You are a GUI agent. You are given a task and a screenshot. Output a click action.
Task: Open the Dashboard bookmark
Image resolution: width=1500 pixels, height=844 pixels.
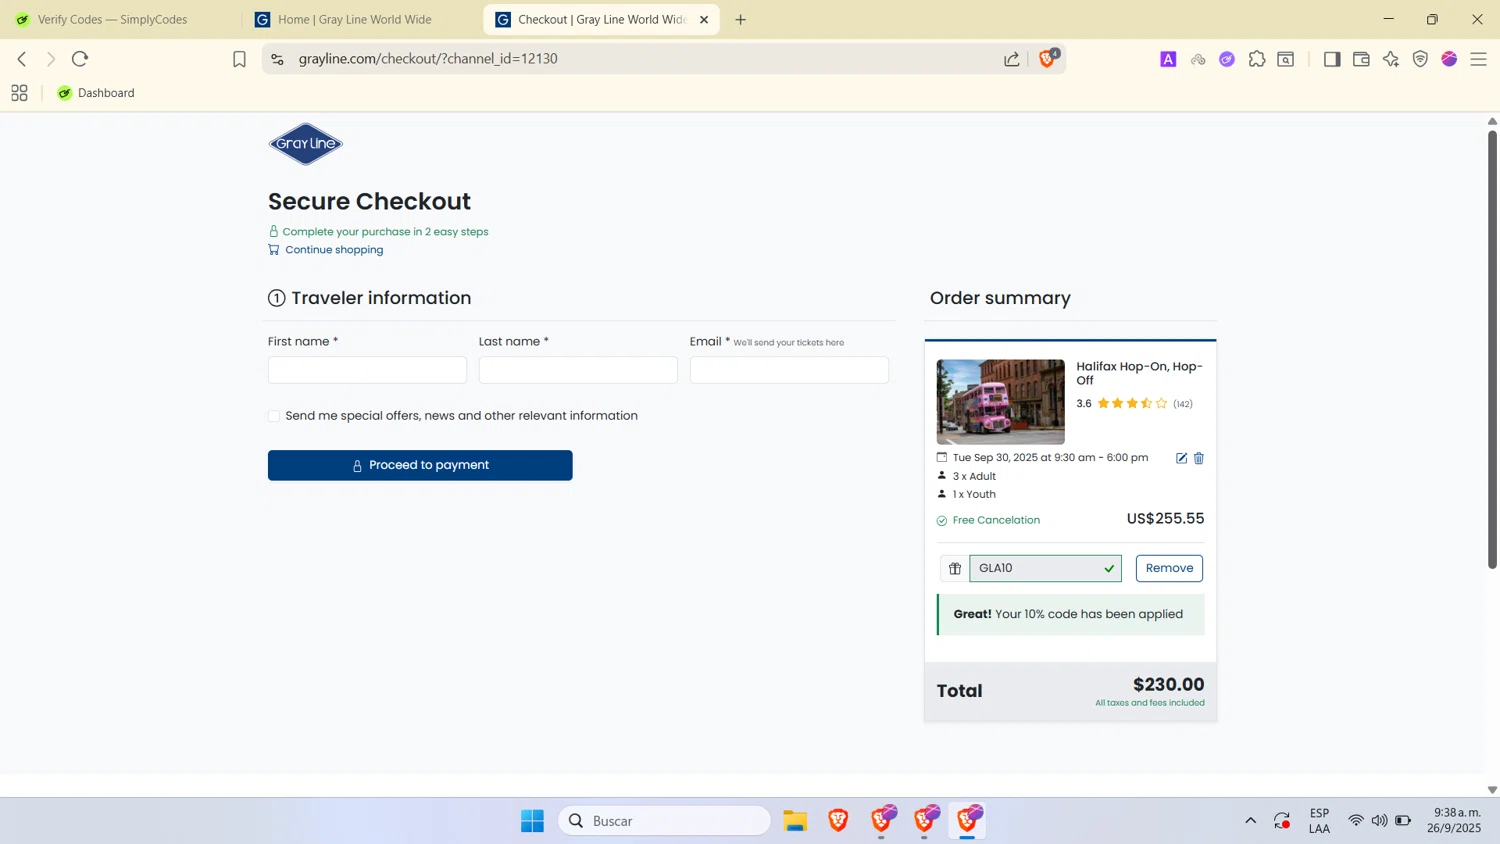point(96,93)
